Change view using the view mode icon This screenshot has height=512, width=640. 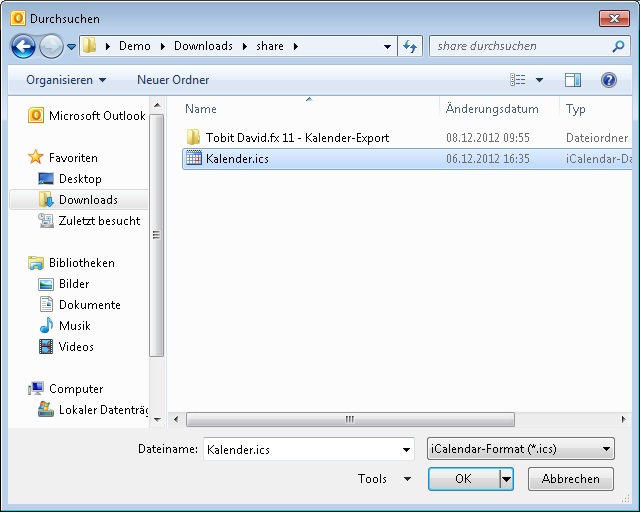click(x=518, y=80)
